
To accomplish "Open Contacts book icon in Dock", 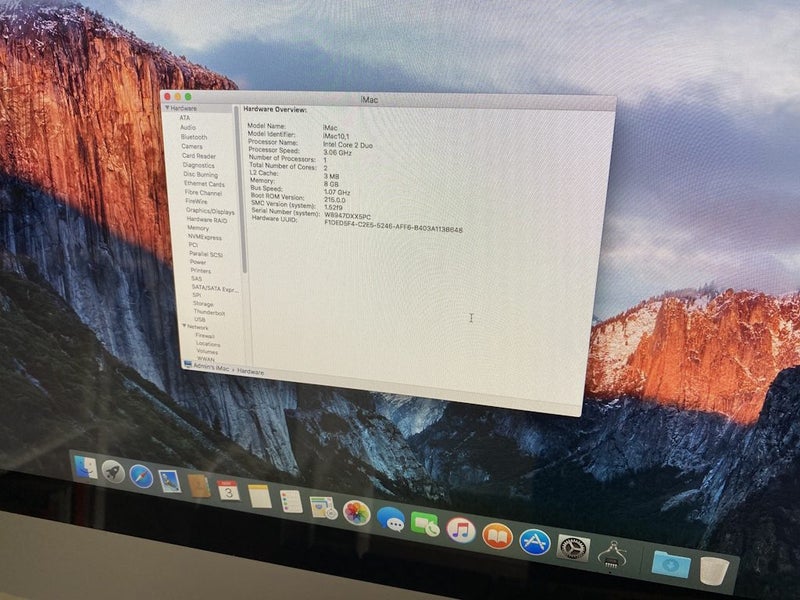I will [x=199, y=486].
